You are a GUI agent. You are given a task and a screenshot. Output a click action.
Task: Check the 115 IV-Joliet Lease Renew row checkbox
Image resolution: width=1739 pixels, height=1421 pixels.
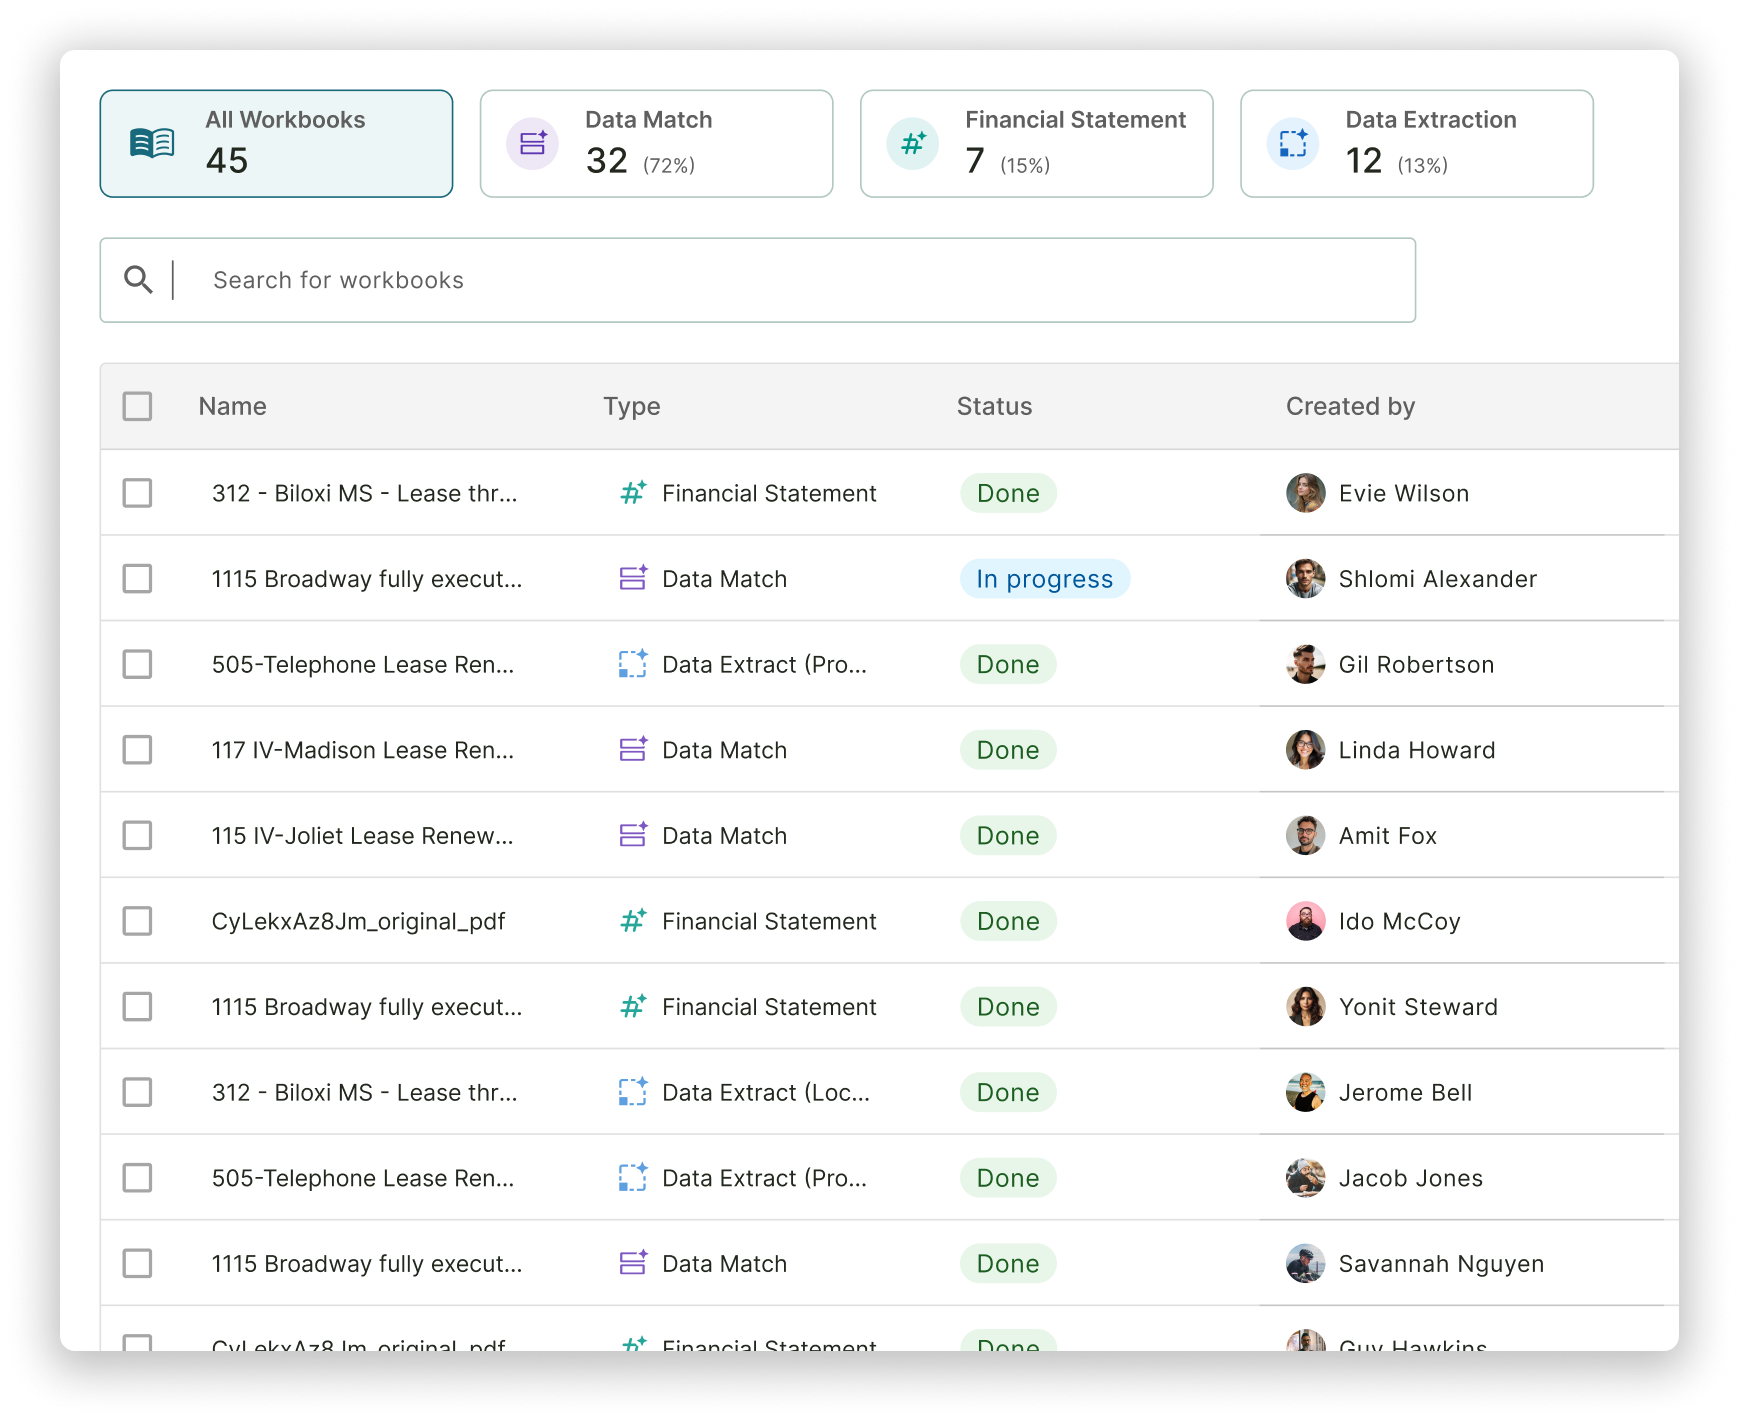pyautogui.click(x=137, y=836)
